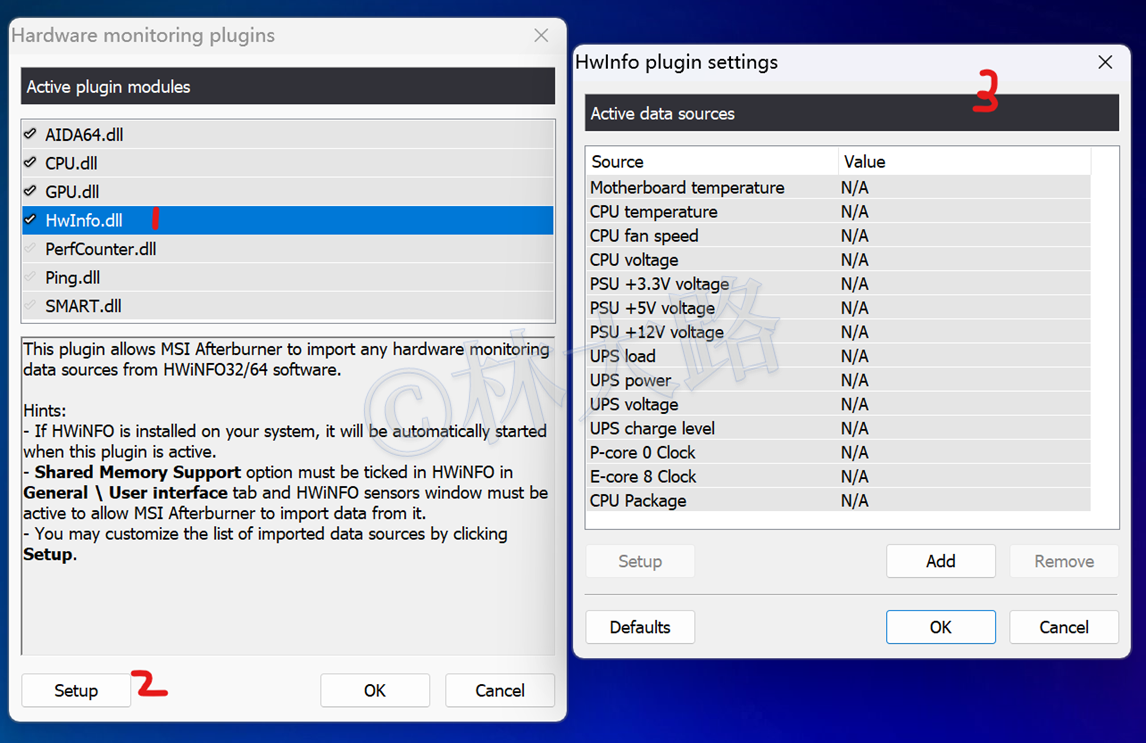Viewport: 1146px width, 743px height.
Task: Select the CPU voltage source row
Action: [x=838, y=260]
